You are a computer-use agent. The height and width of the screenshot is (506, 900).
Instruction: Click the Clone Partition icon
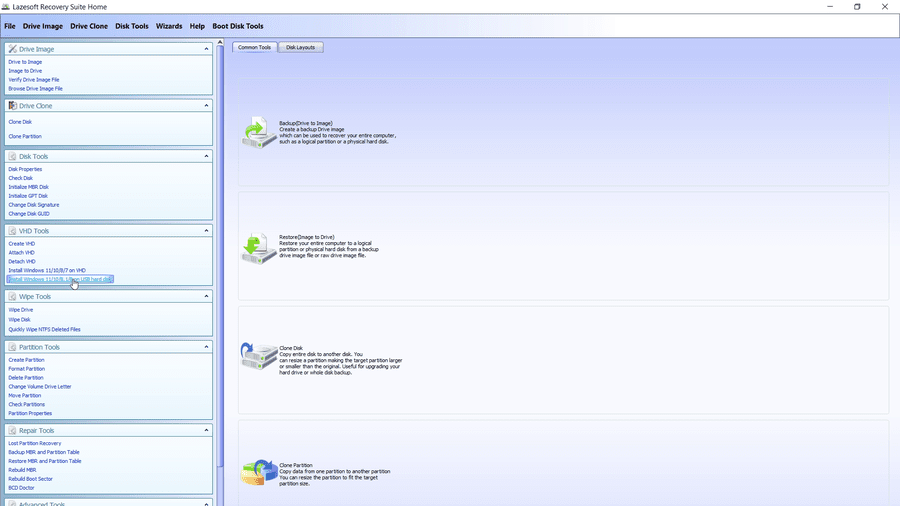[x=259, y=472]
